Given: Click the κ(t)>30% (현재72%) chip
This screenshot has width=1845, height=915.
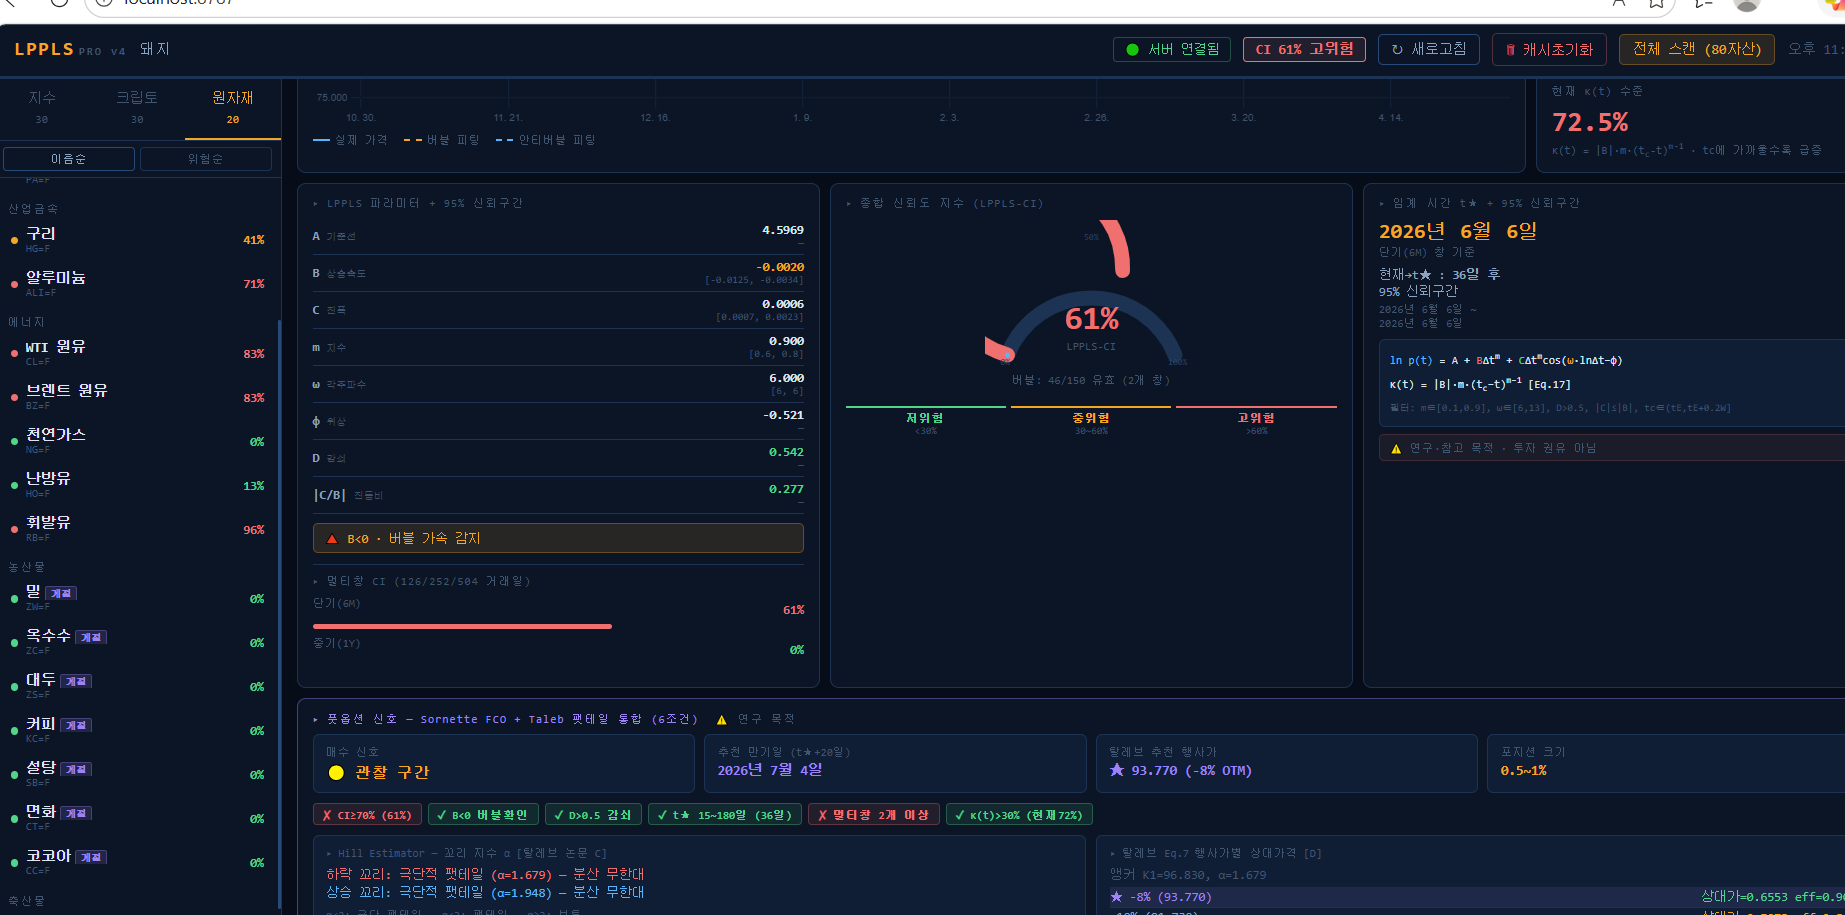Looking at the screenshot, I should pos(1019,815).
